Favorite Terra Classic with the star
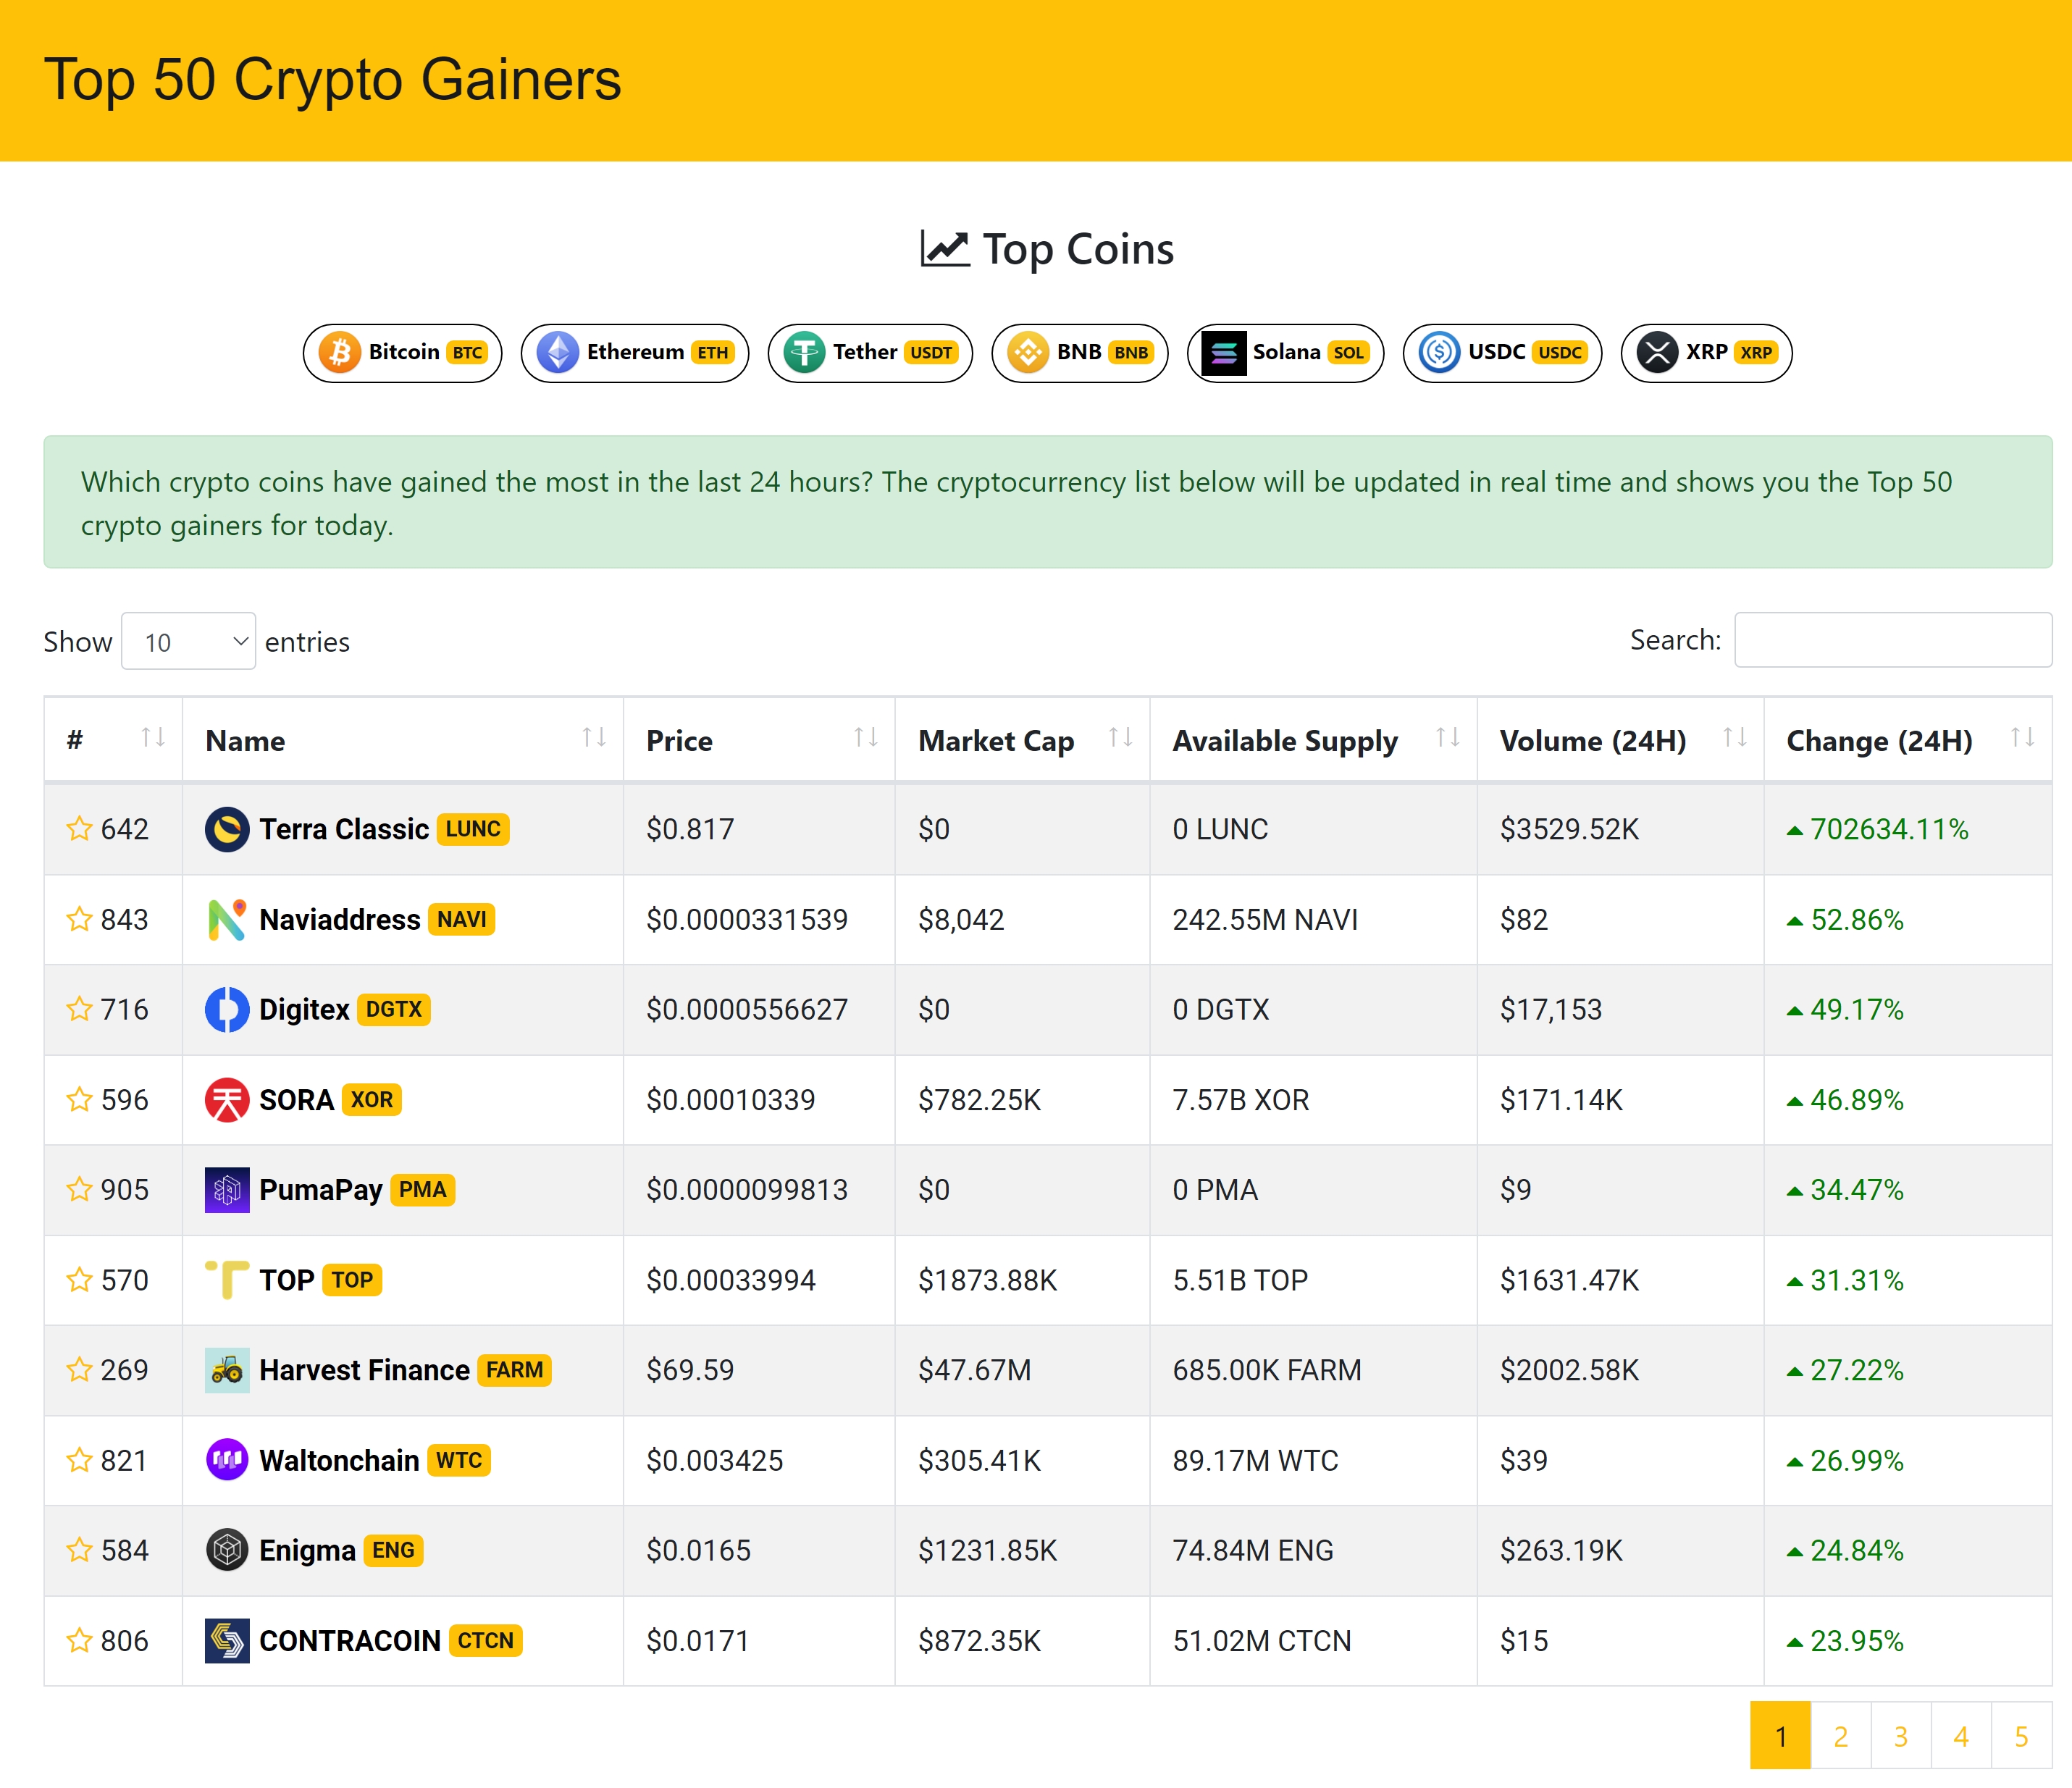This screenshot has width=2072, height=1788. [x=80, y=828]
